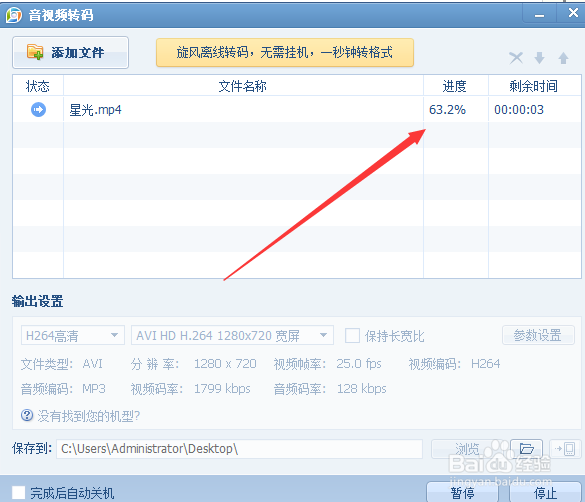Click the 参数设置 button
The height and width of the screenshot is (502, 585).
[538, 335]
